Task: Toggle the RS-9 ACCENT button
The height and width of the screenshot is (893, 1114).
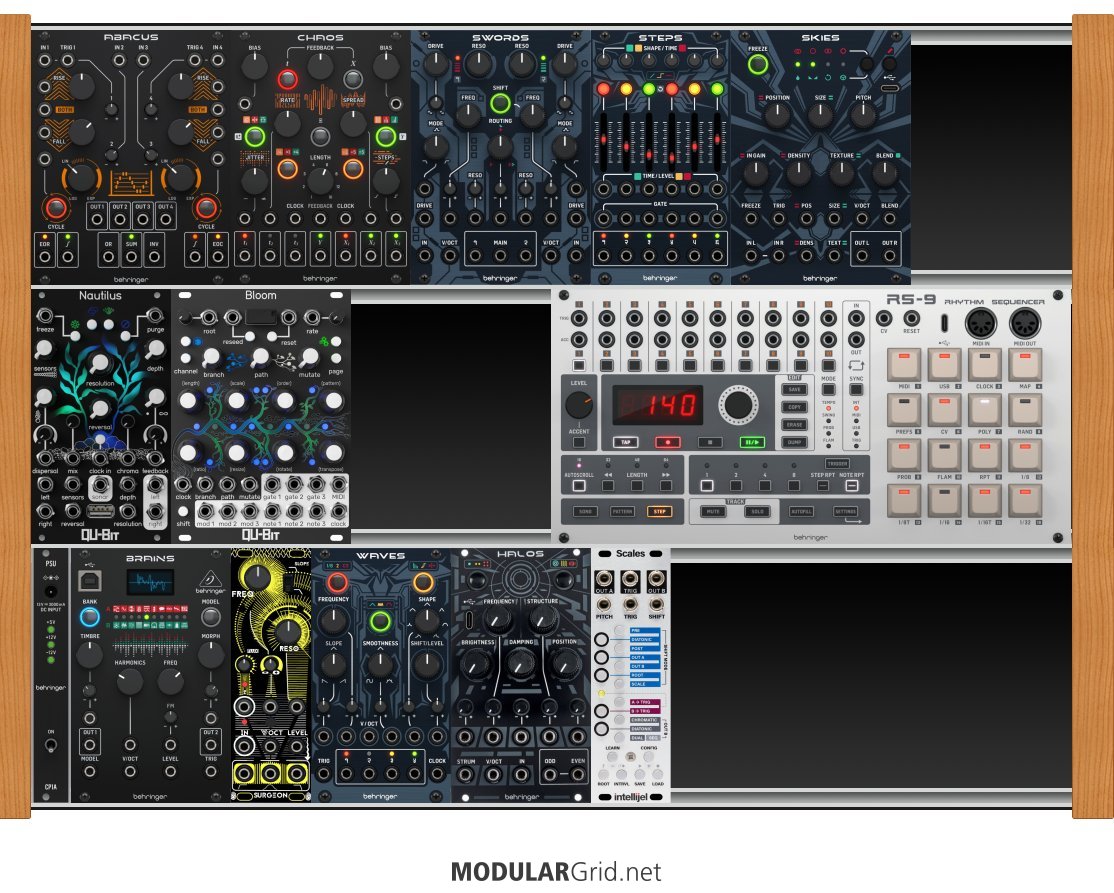Action: 579,443
